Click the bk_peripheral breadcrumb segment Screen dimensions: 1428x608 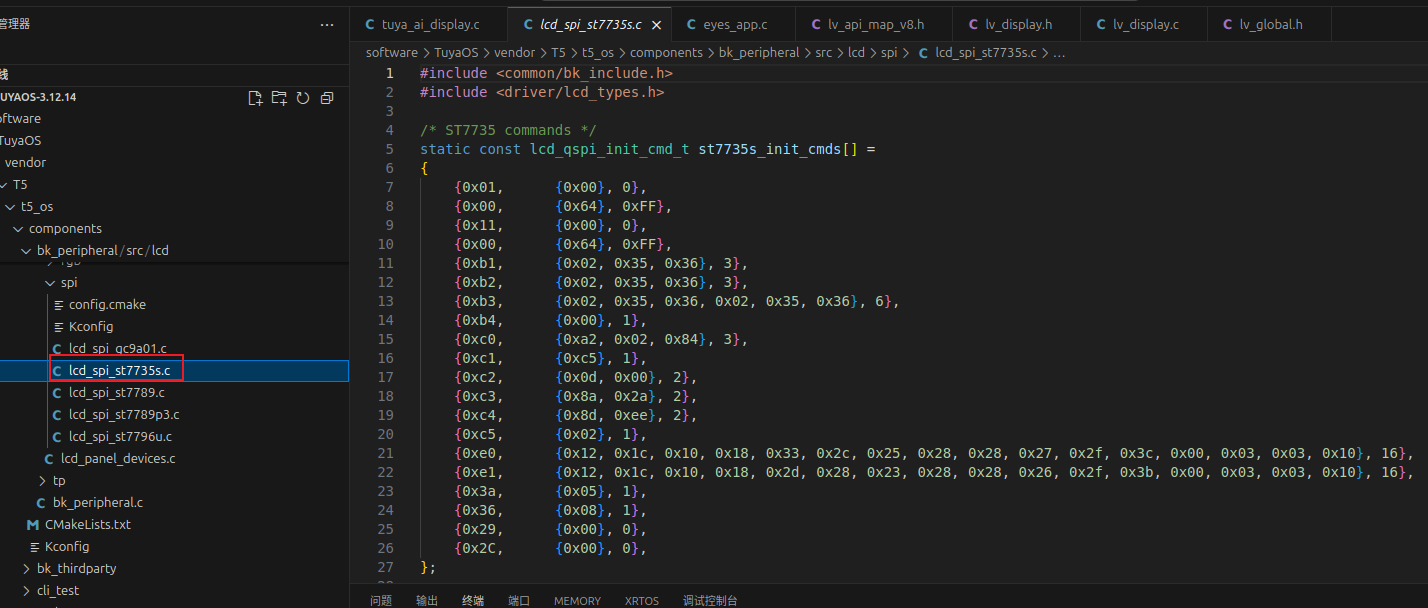click(757, 53)
